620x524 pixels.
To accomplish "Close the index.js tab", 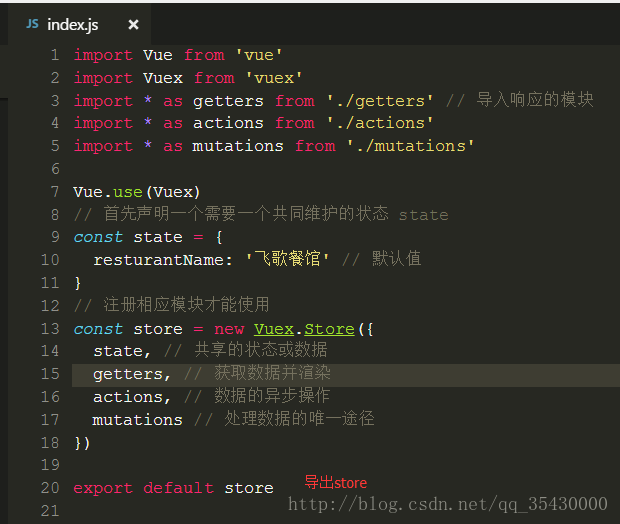I will [x=133, y=24].
